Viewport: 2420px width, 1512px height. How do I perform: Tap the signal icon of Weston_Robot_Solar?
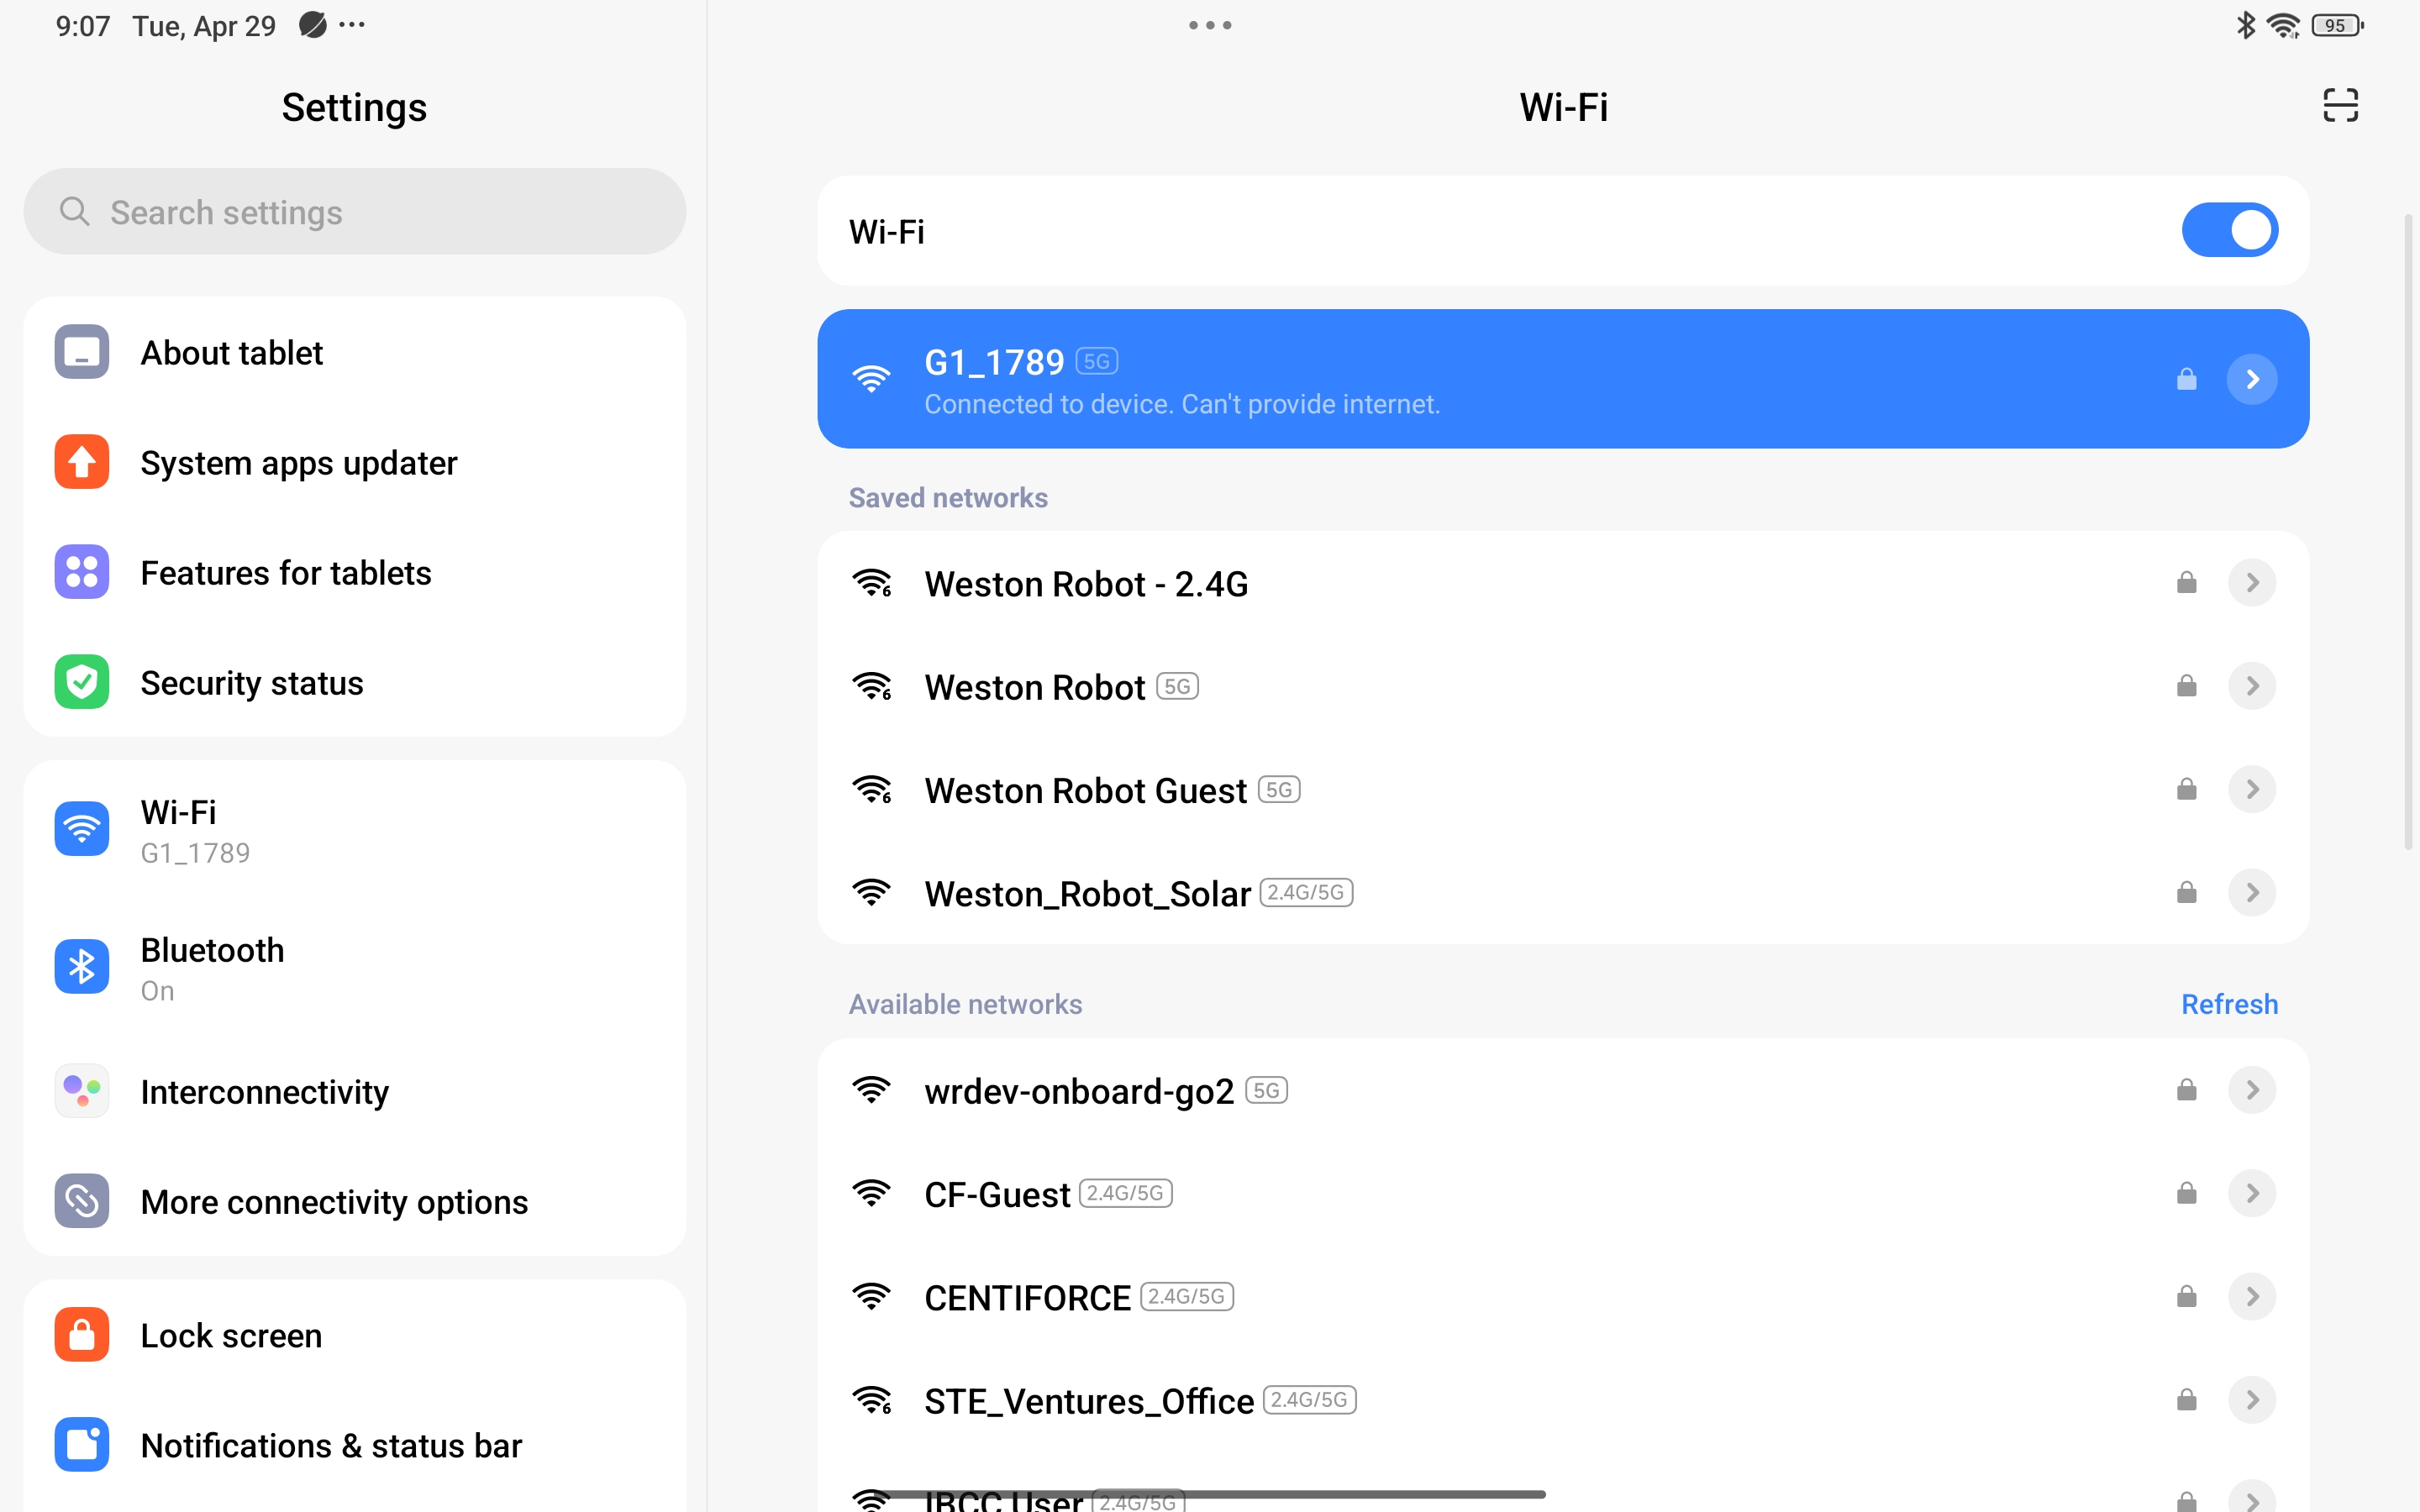click(x=872, y=893)
